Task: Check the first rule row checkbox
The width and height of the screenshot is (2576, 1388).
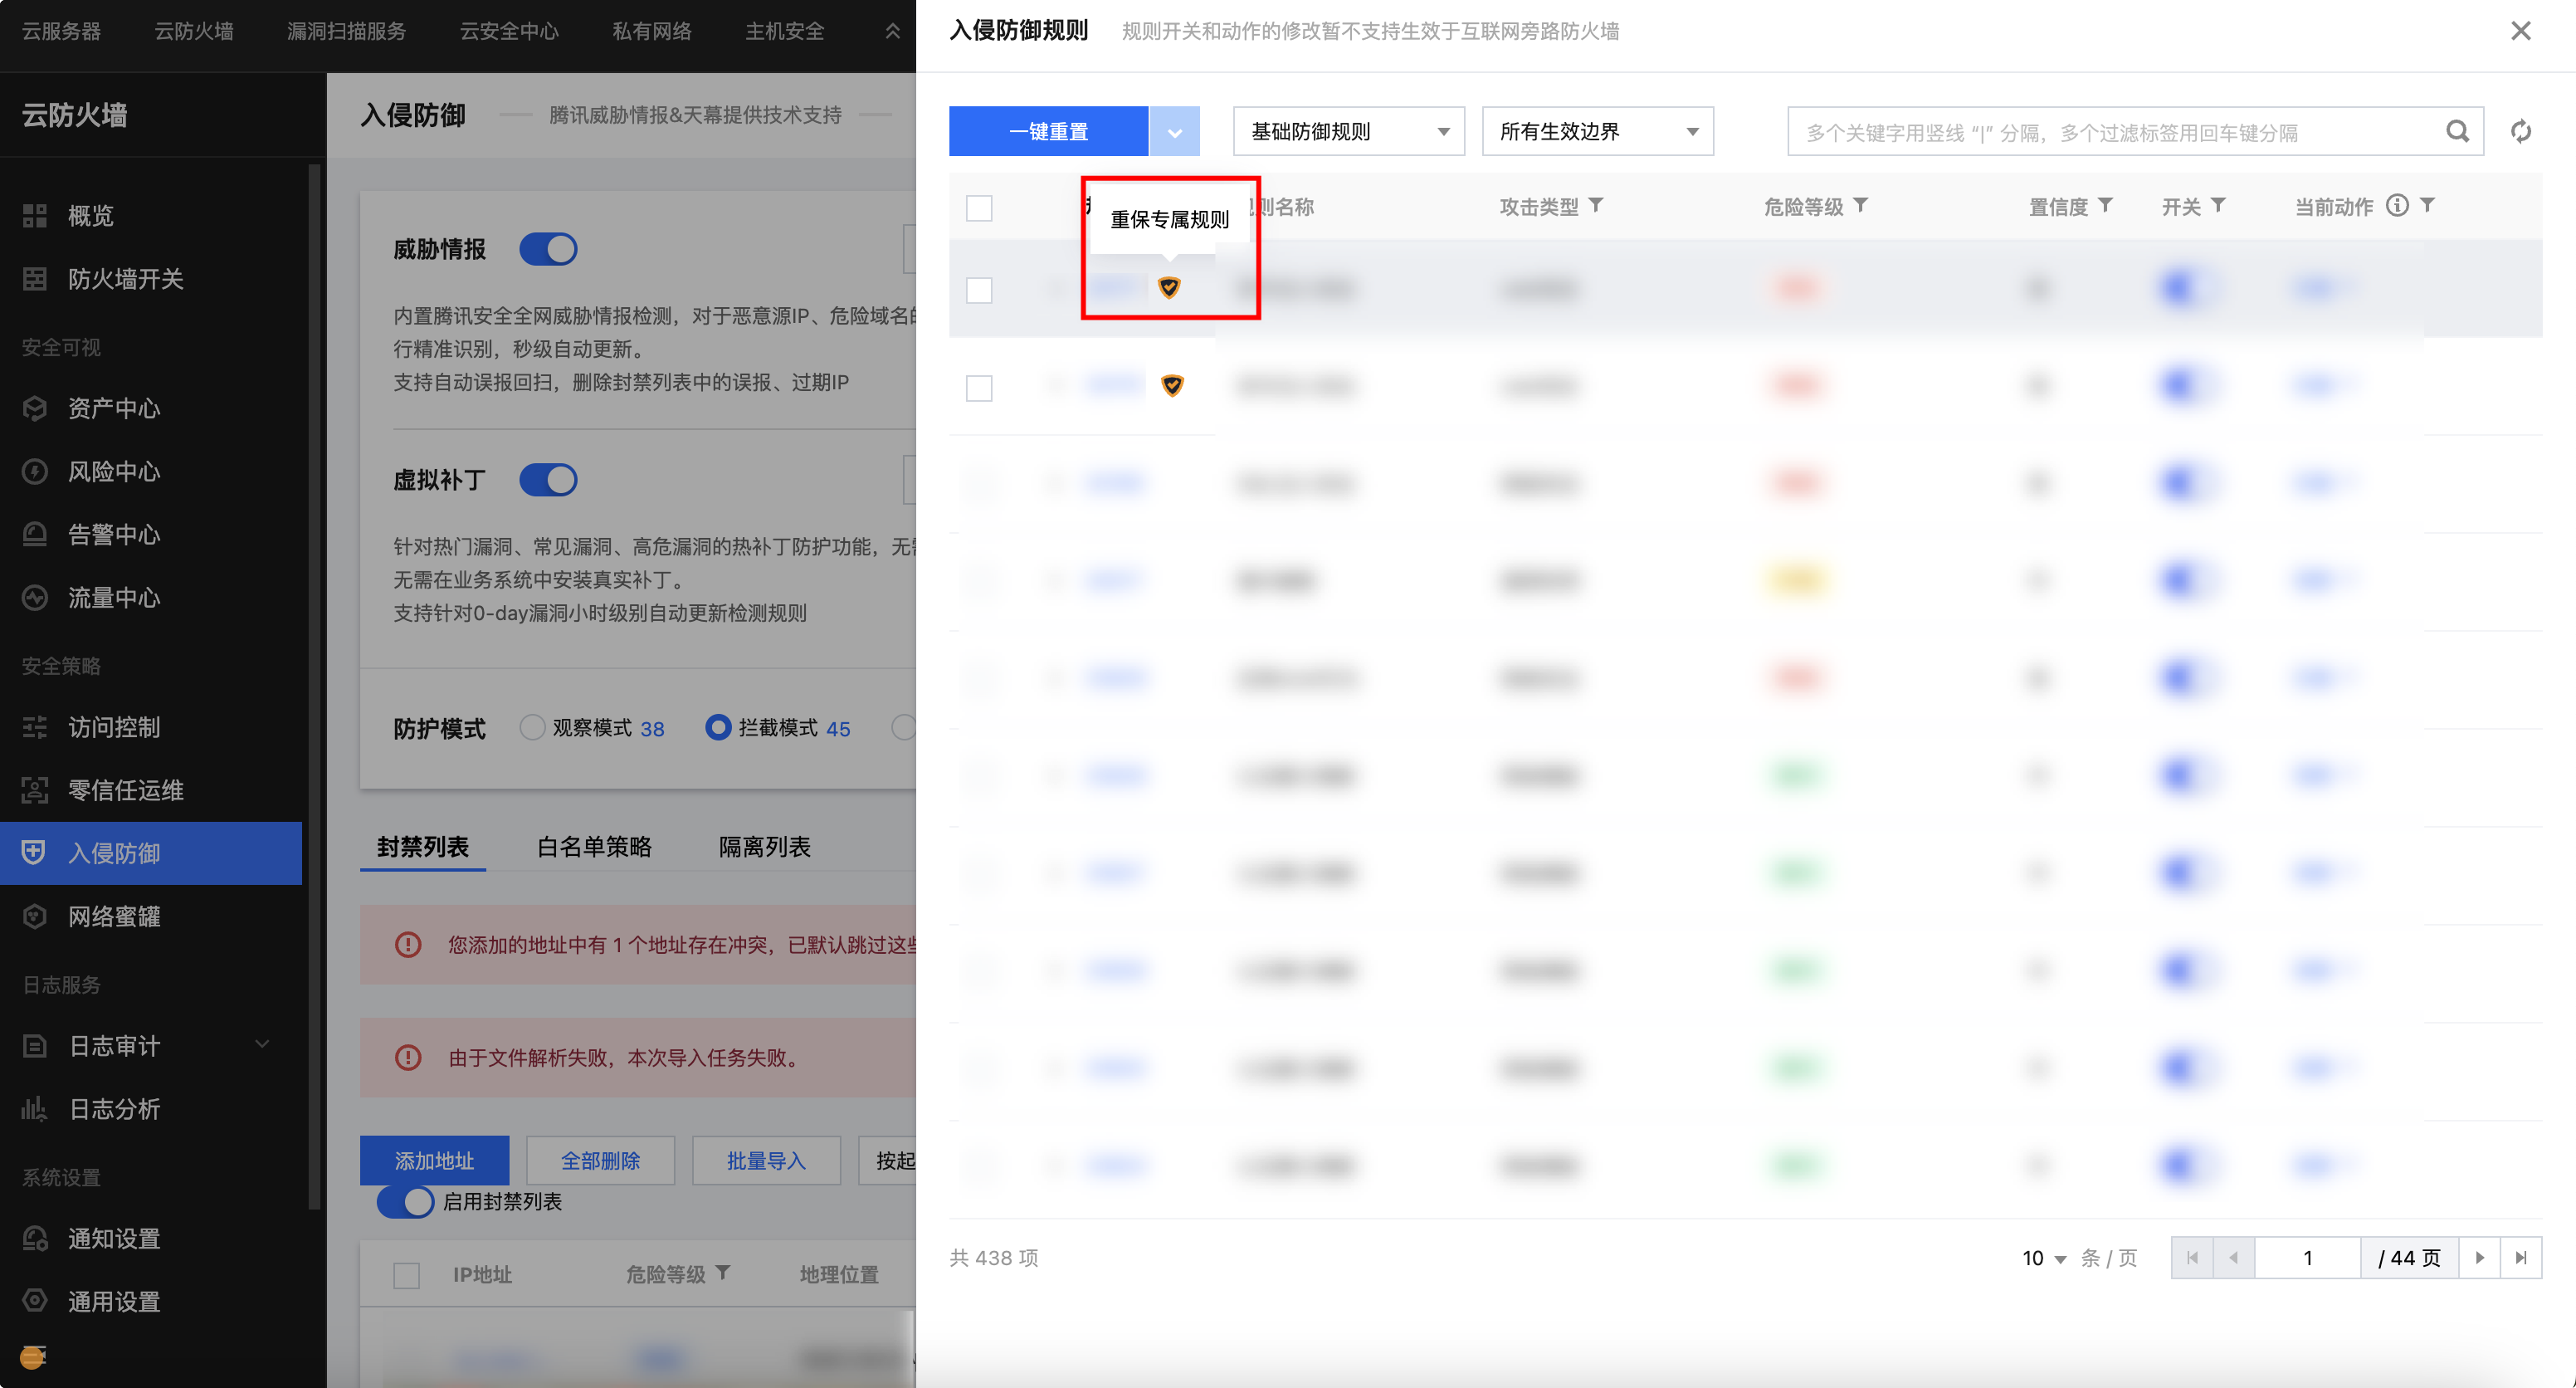Action: [979, 291]
